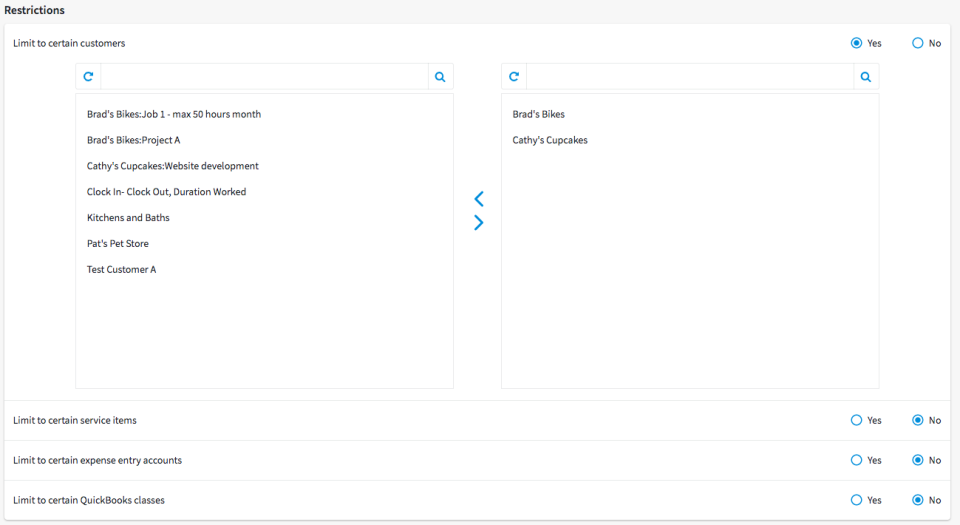Image resolution: width=960 pixels, height=525 pixels.
Task: Select Cathy's Cupcakes:Website development item
Action: point(173,166)
